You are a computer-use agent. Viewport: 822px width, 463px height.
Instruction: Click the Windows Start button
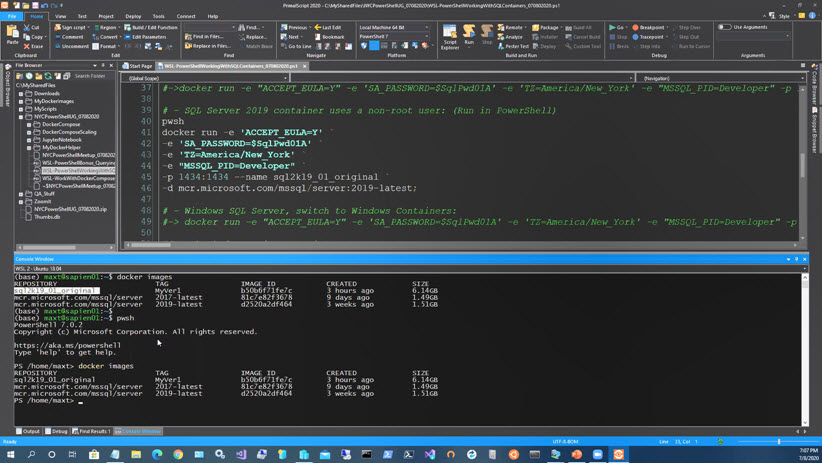(x=10, y=455)
